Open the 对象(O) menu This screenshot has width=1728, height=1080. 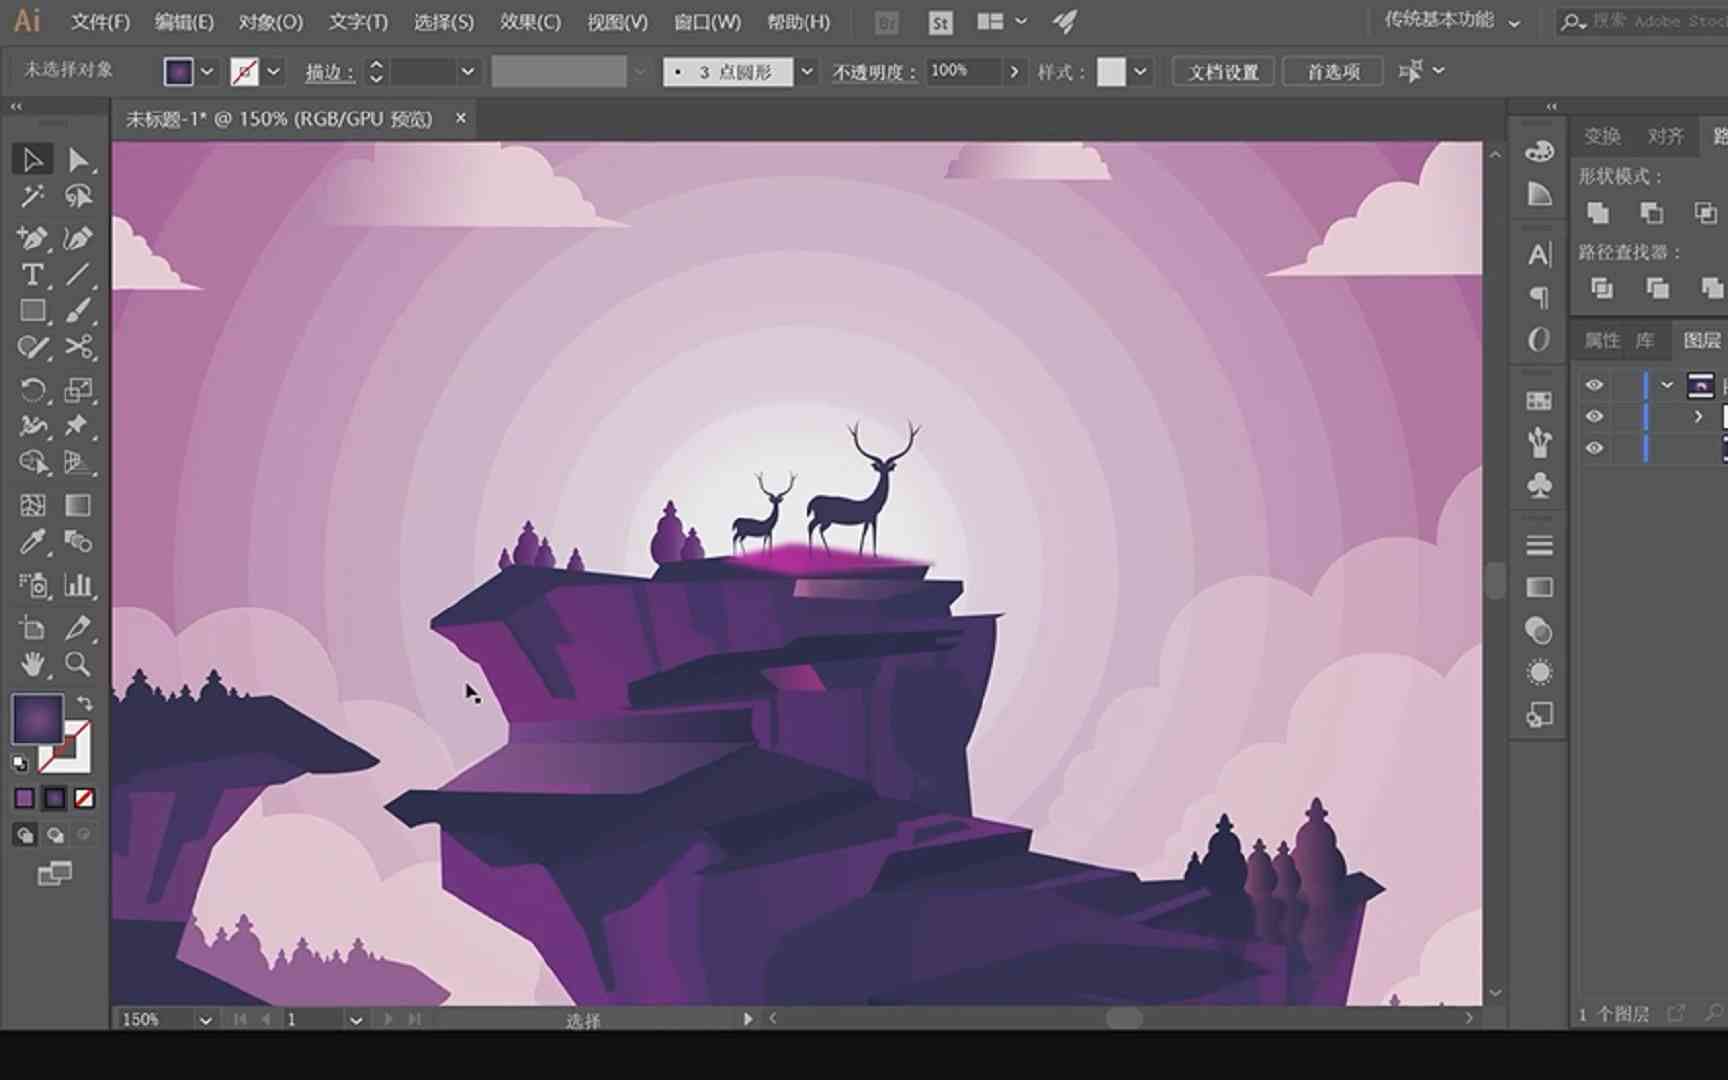[x=270, y=21]
